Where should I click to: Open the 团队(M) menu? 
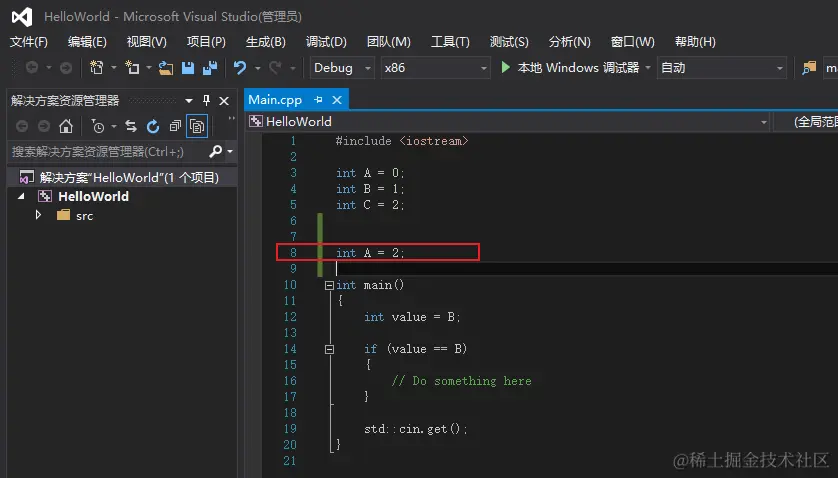pos(389,42)
